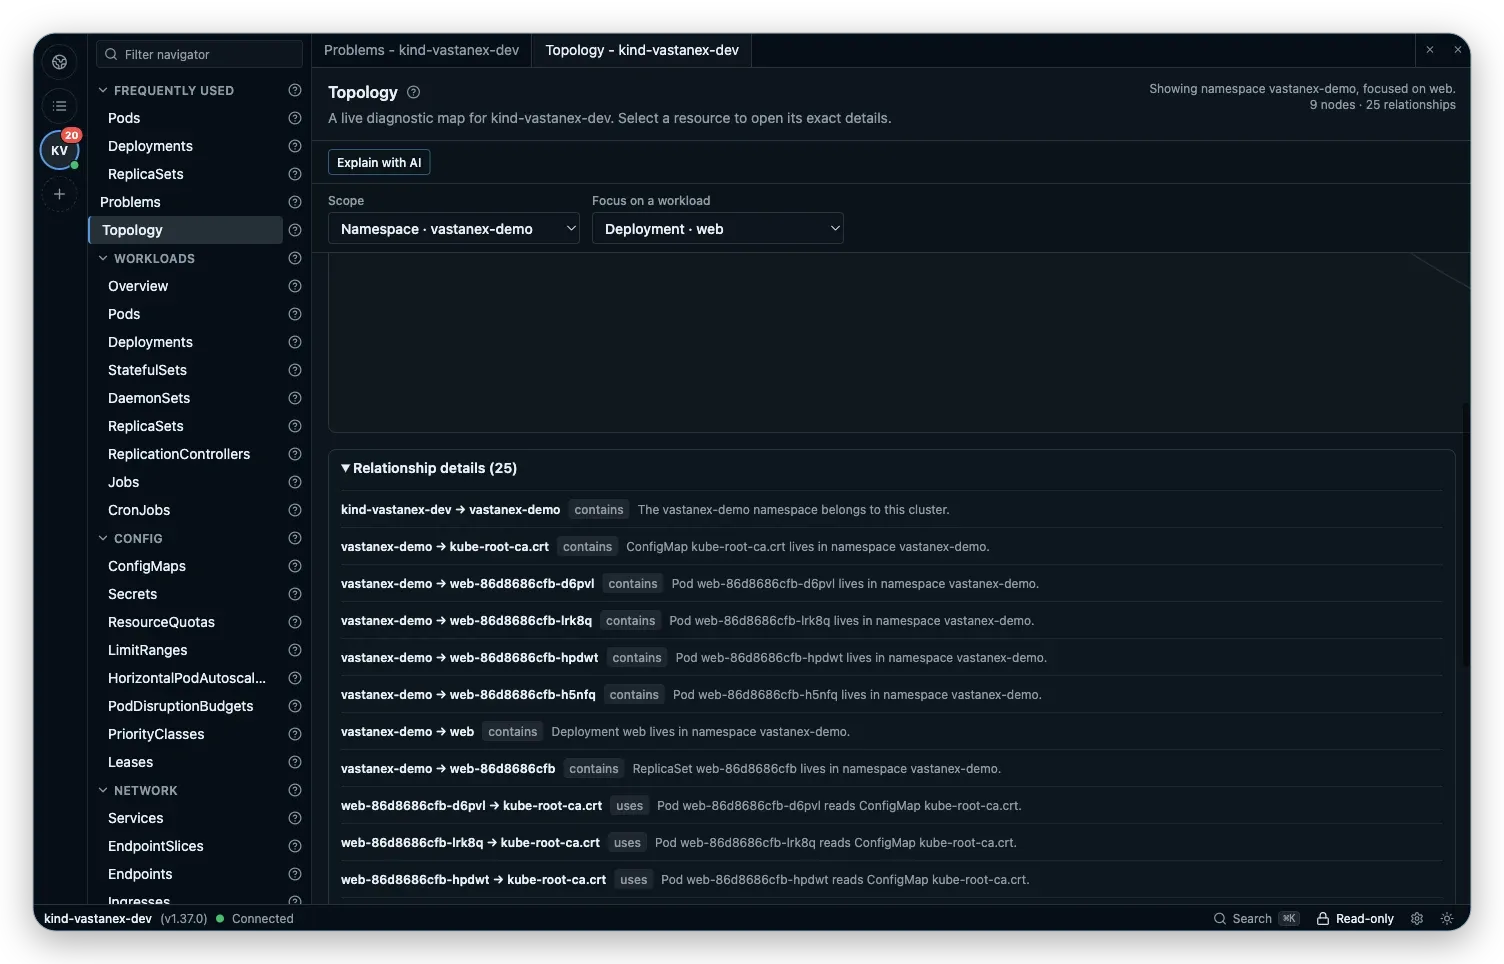Open help icon beside StatefulSets
Viewport: 1504px width, 964px height.
click(294, 370)
